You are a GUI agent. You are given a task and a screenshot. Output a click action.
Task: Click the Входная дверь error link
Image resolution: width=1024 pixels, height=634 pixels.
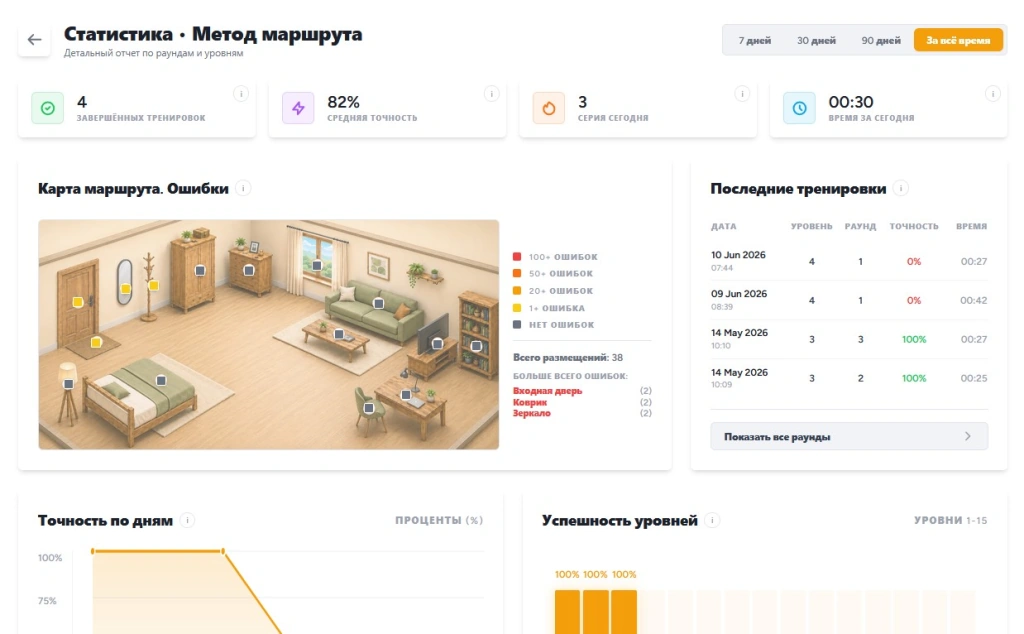coord(547,391)
